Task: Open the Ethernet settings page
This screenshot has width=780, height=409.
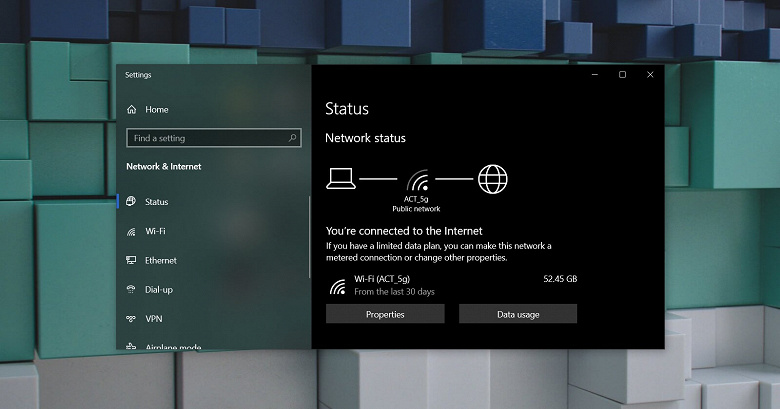Action: coord(213,260)
